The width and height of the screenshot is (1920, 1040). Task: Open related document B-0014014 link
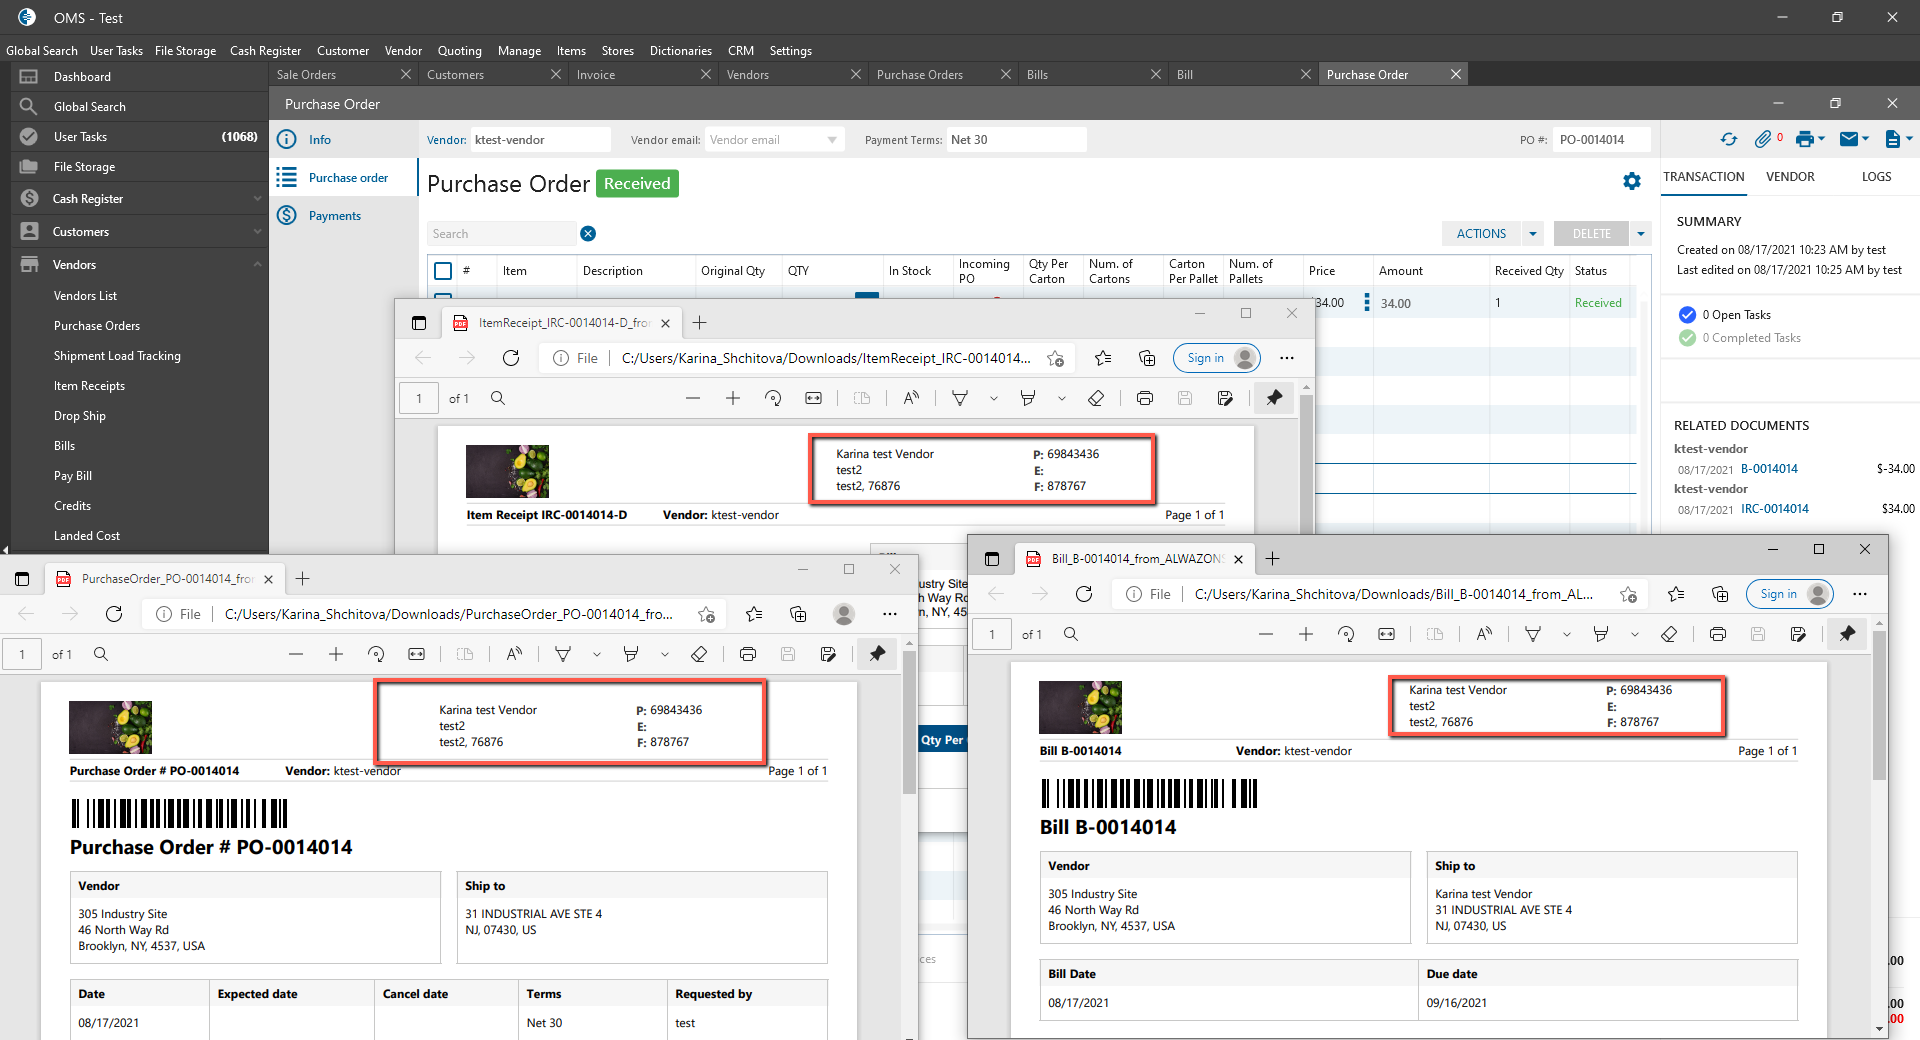point(1769,469)
